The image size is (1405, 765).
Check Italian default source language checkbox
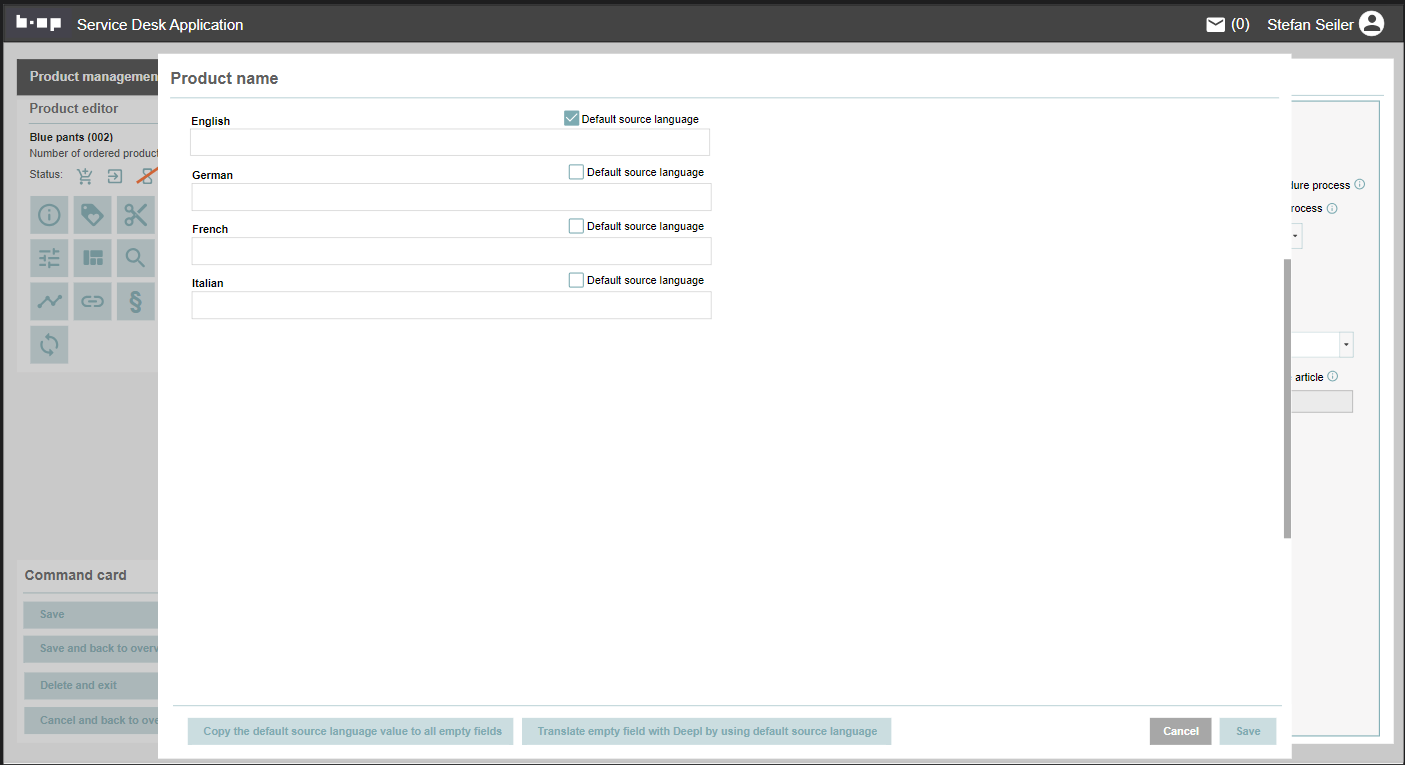576,280
